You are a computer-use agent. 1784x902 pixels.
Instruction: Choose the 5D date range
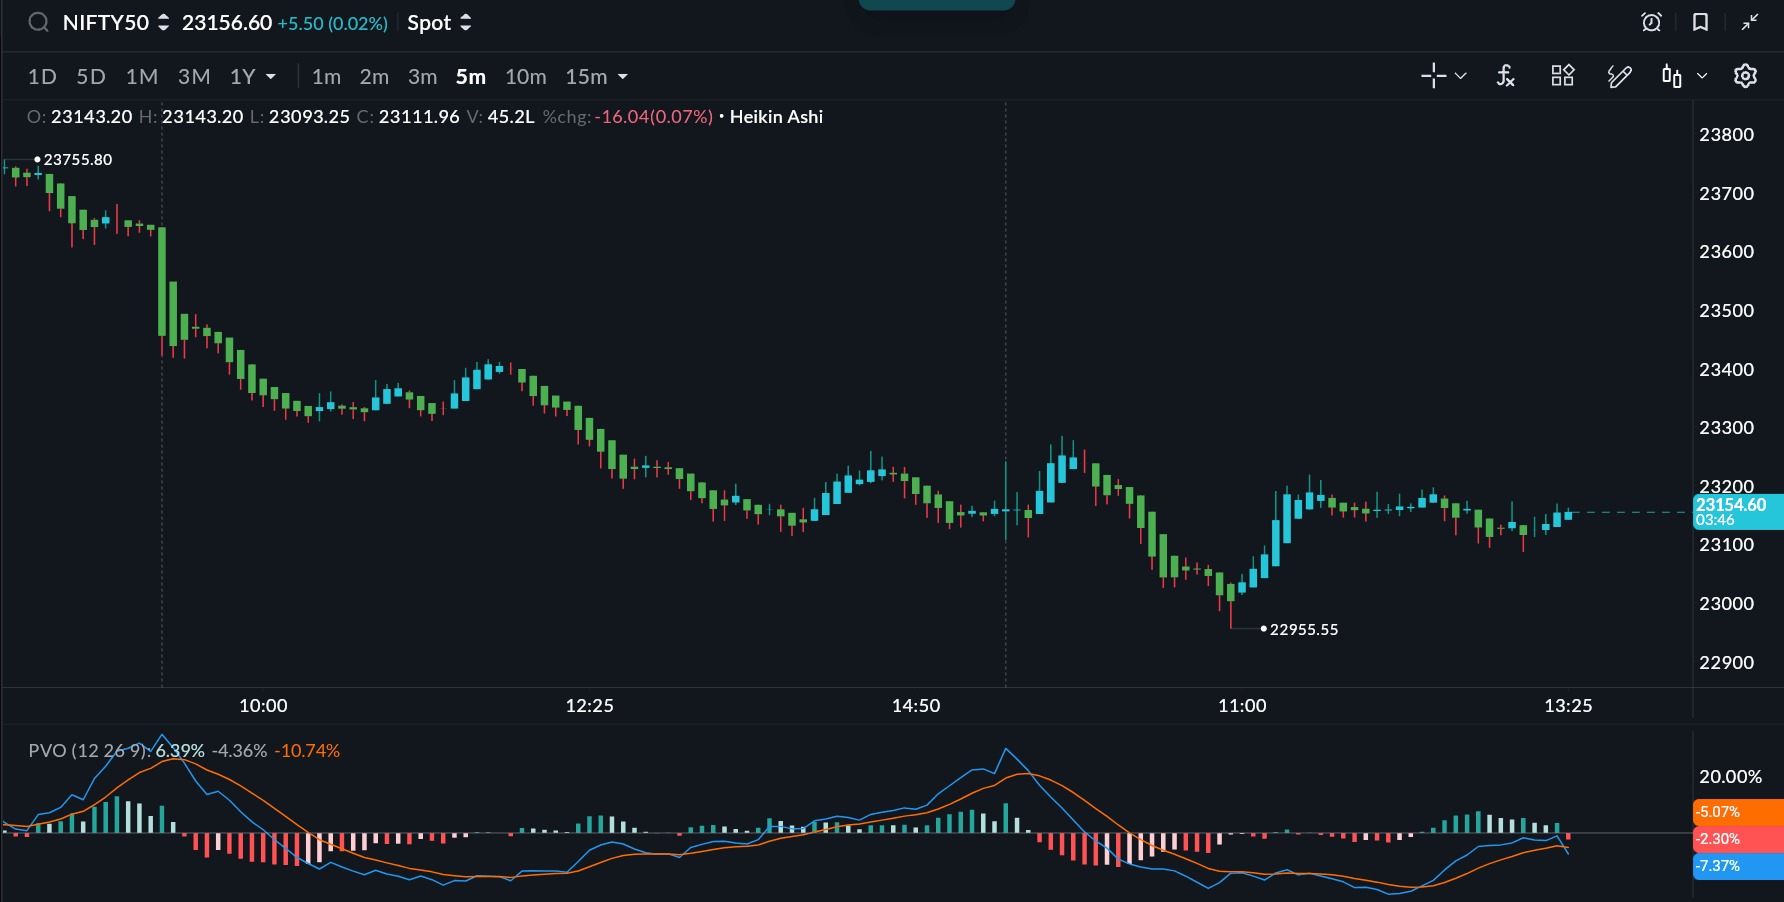coord(91,77)
